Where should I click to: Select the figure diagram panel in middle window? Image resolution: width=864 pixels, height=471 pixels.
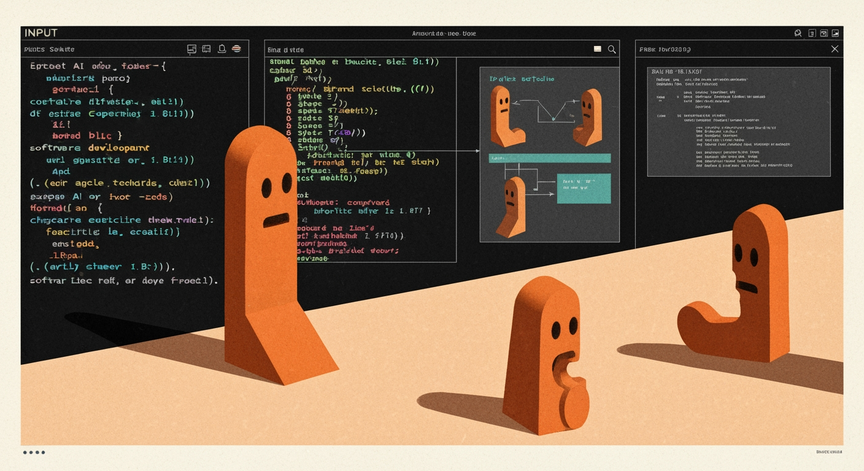coord(549,155)
